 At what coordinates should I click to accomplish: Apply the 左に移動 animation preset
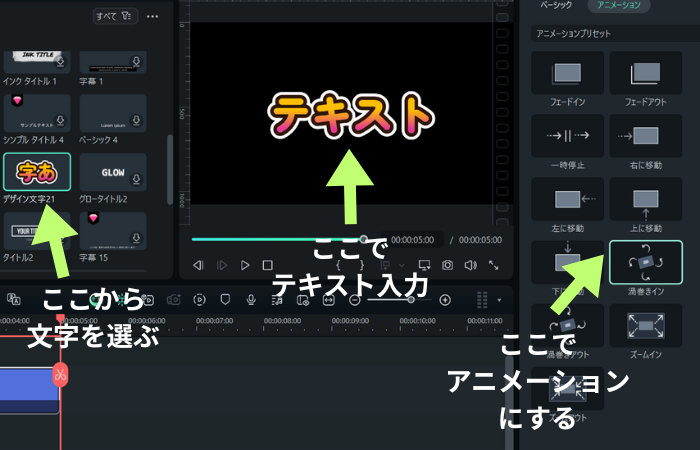pos(567,199)
